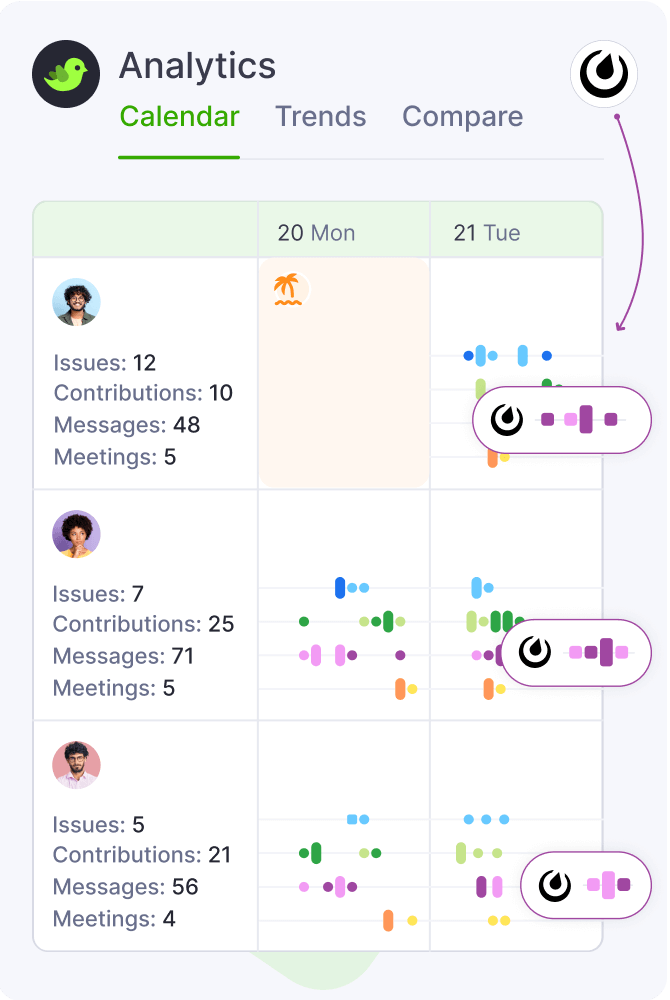The width and height of the screenshot is (670, 1000).
Task: Click the orange vacation block on Monday
Action: click(344, 400)
